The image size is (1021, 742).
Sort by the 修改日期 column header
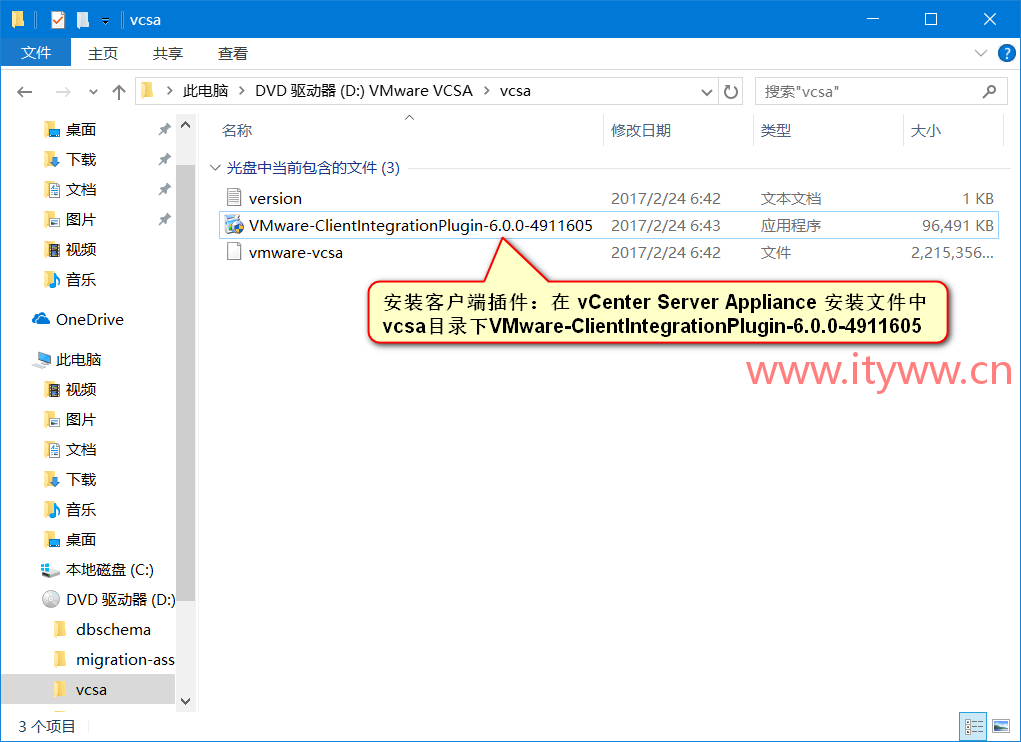(641, 130)
